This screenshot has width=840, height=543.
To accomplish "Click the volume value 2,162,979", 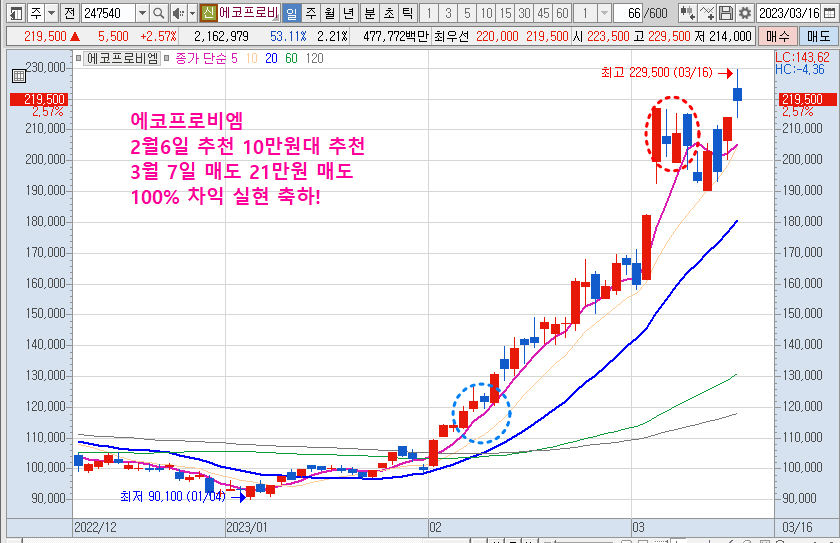I will (221, 36).
